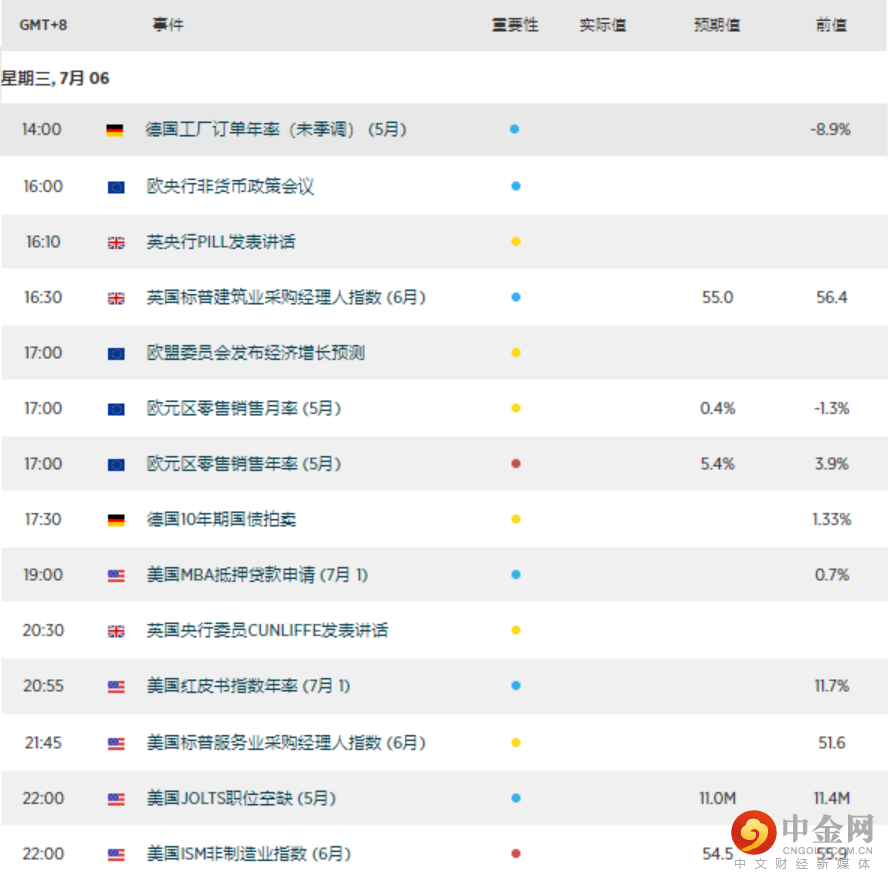Click the red importance dot for 美国ISM非制造业指数
The width and height of the screenshot is (888, 882).
point(516,854)
